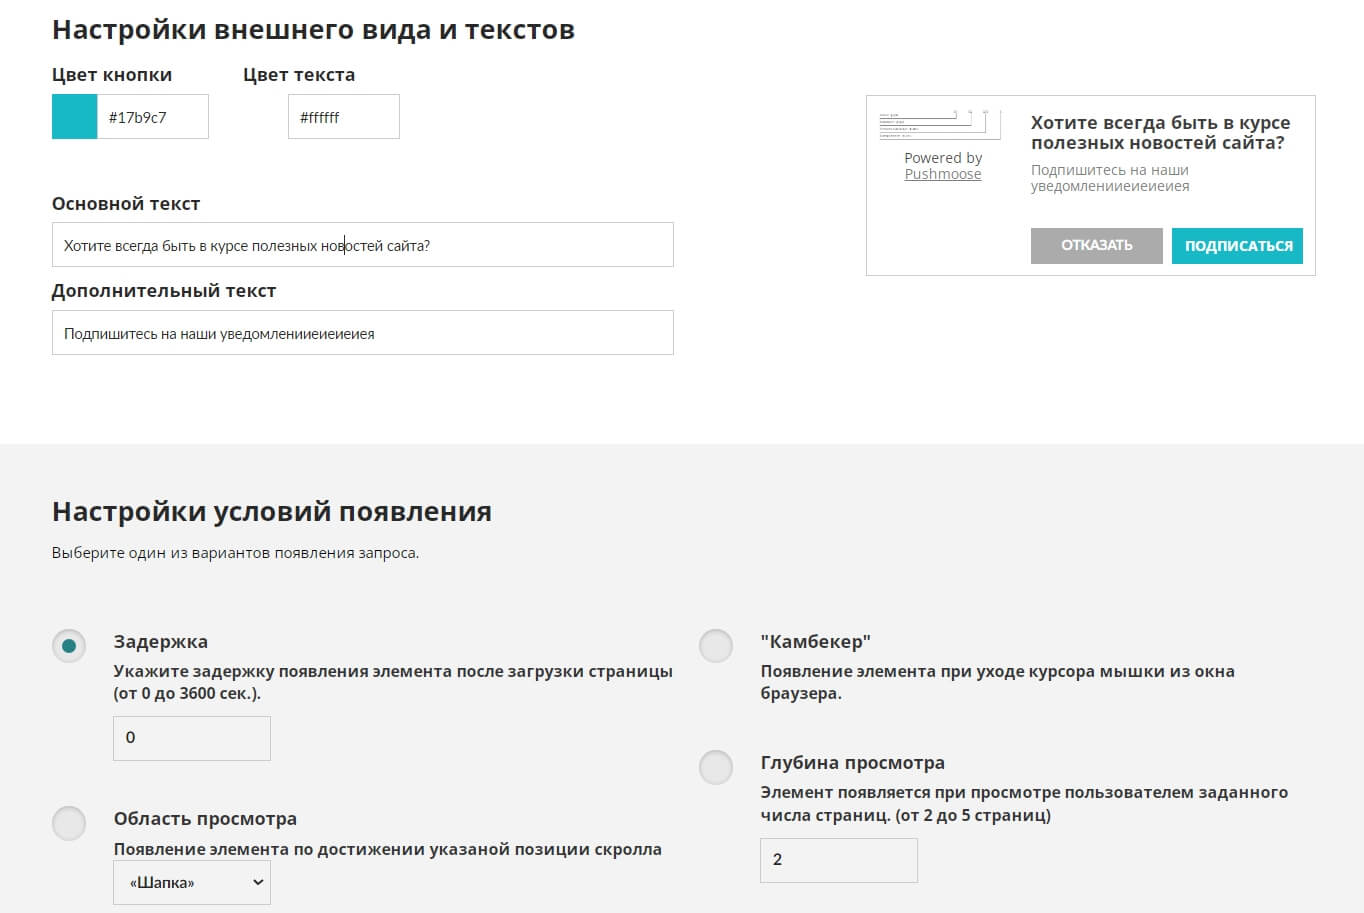Click the 'Цвет текста' label
This screenshot has width=1364, height=913.
[x=299, y=75]
